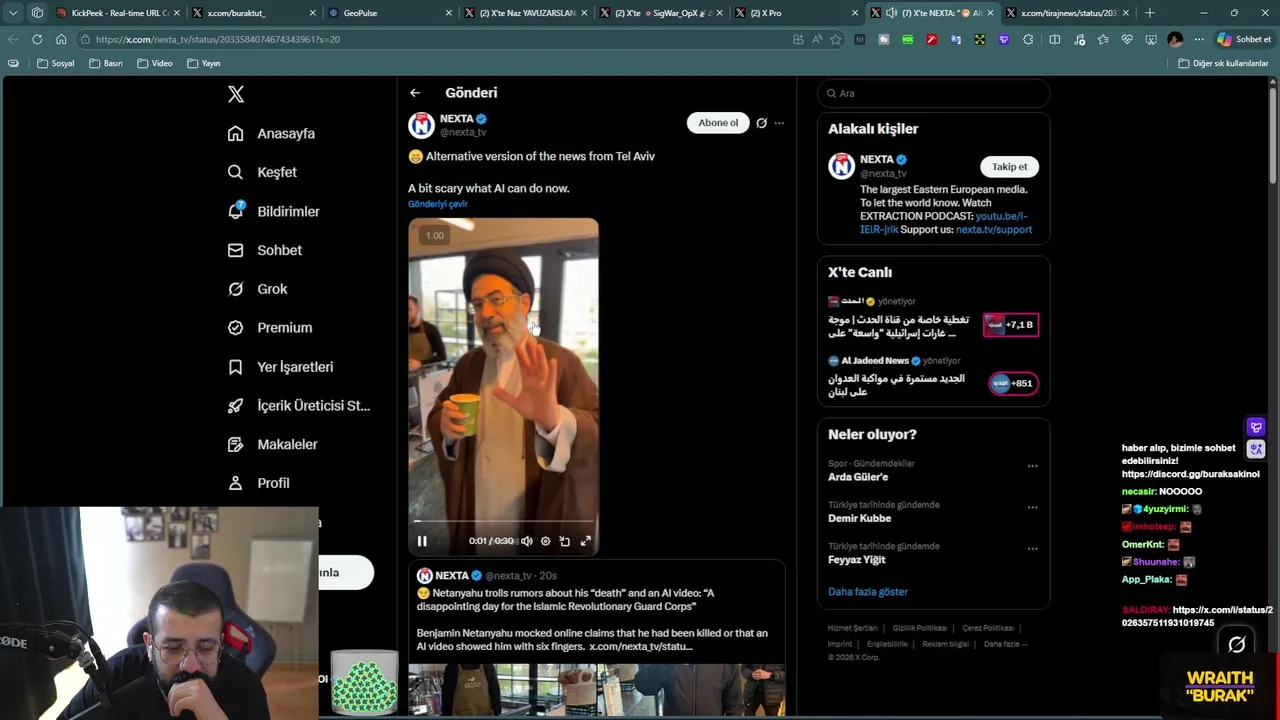Open İçerik Üreticisi Stüdyosu
The height and width of the screenshot is (720, 1280).
[x=298, y=405]
